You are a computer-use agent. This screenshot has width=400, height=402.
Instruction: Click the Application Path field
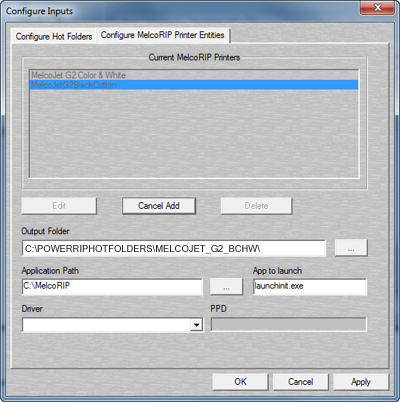tap(112, 287)
